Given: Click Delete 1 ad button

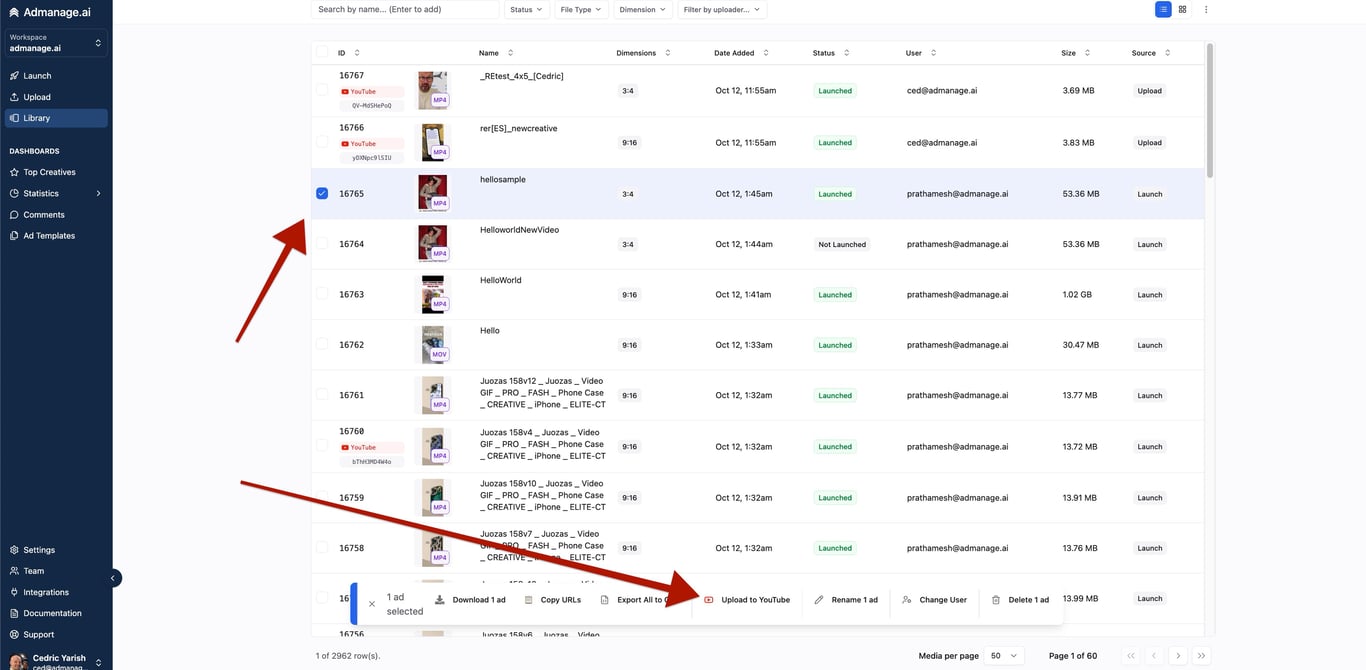Looking at the screenshot, I should point(1020,600).
